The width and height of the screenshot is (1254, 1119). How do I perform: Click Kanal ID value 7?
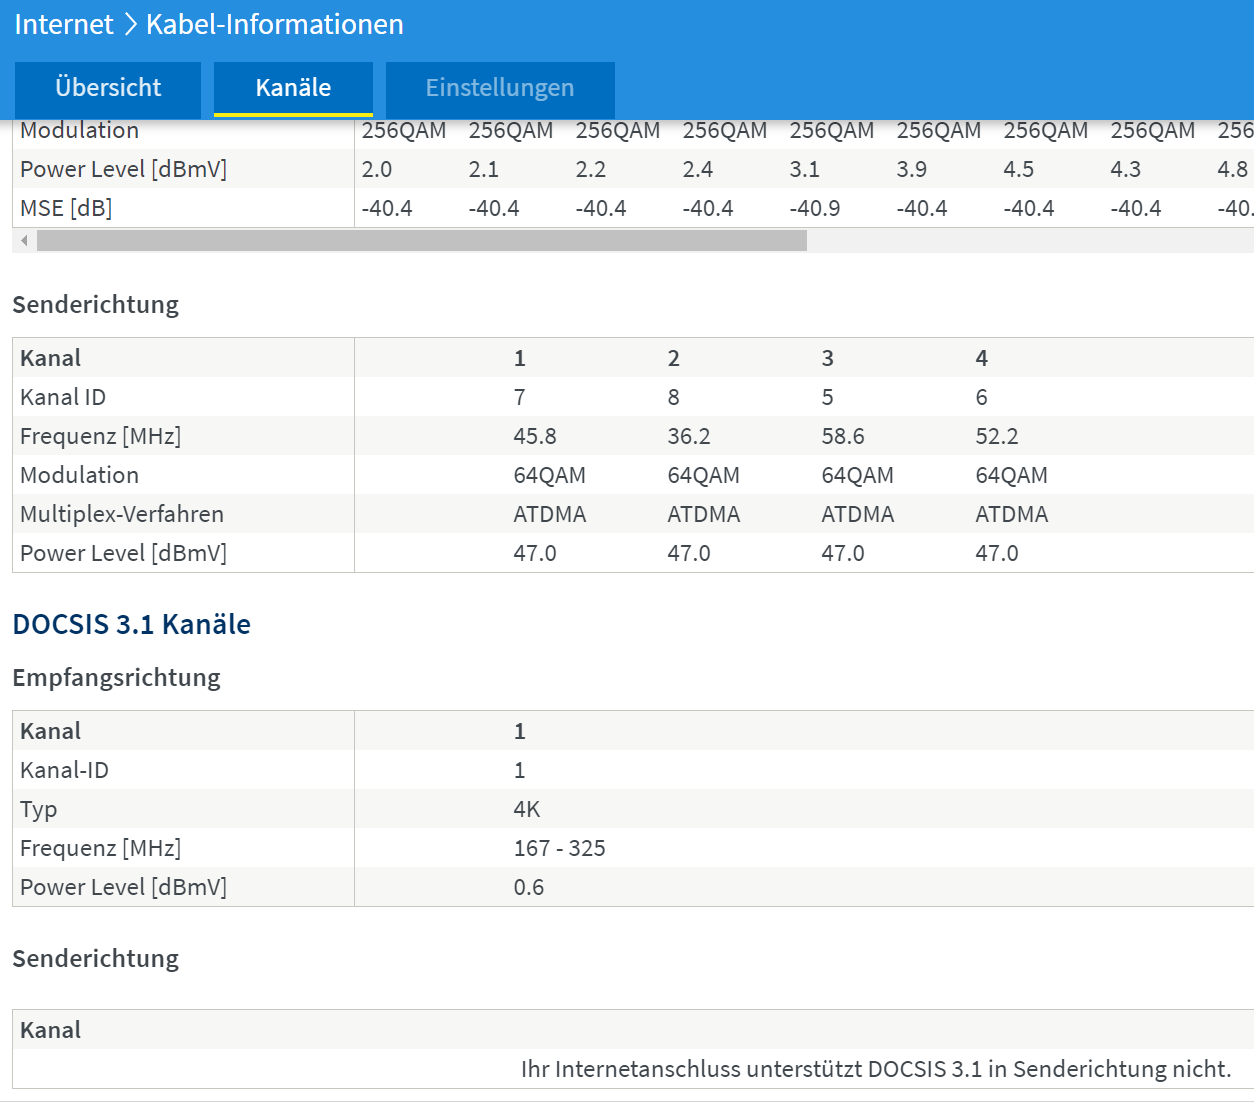[520, 397]
